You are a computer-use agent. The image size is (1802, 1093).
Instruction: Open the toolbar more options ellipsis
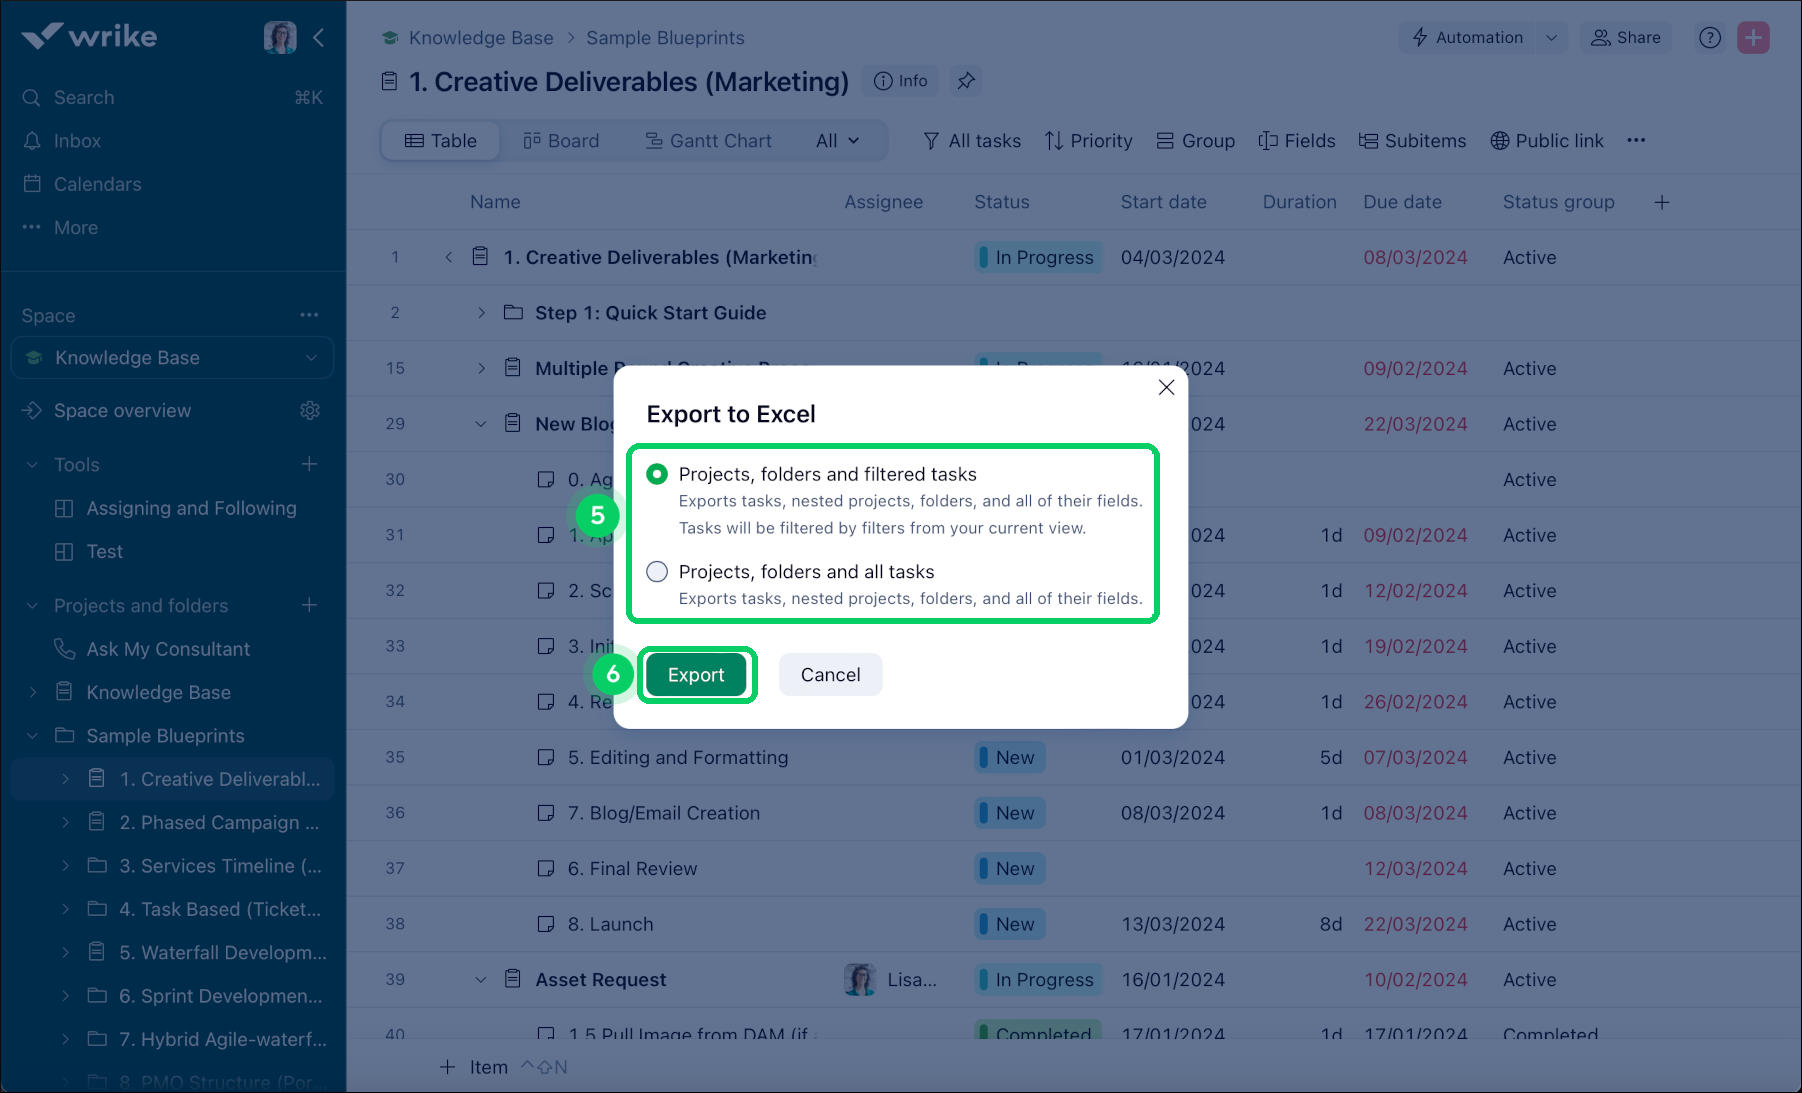[1636, 141]
